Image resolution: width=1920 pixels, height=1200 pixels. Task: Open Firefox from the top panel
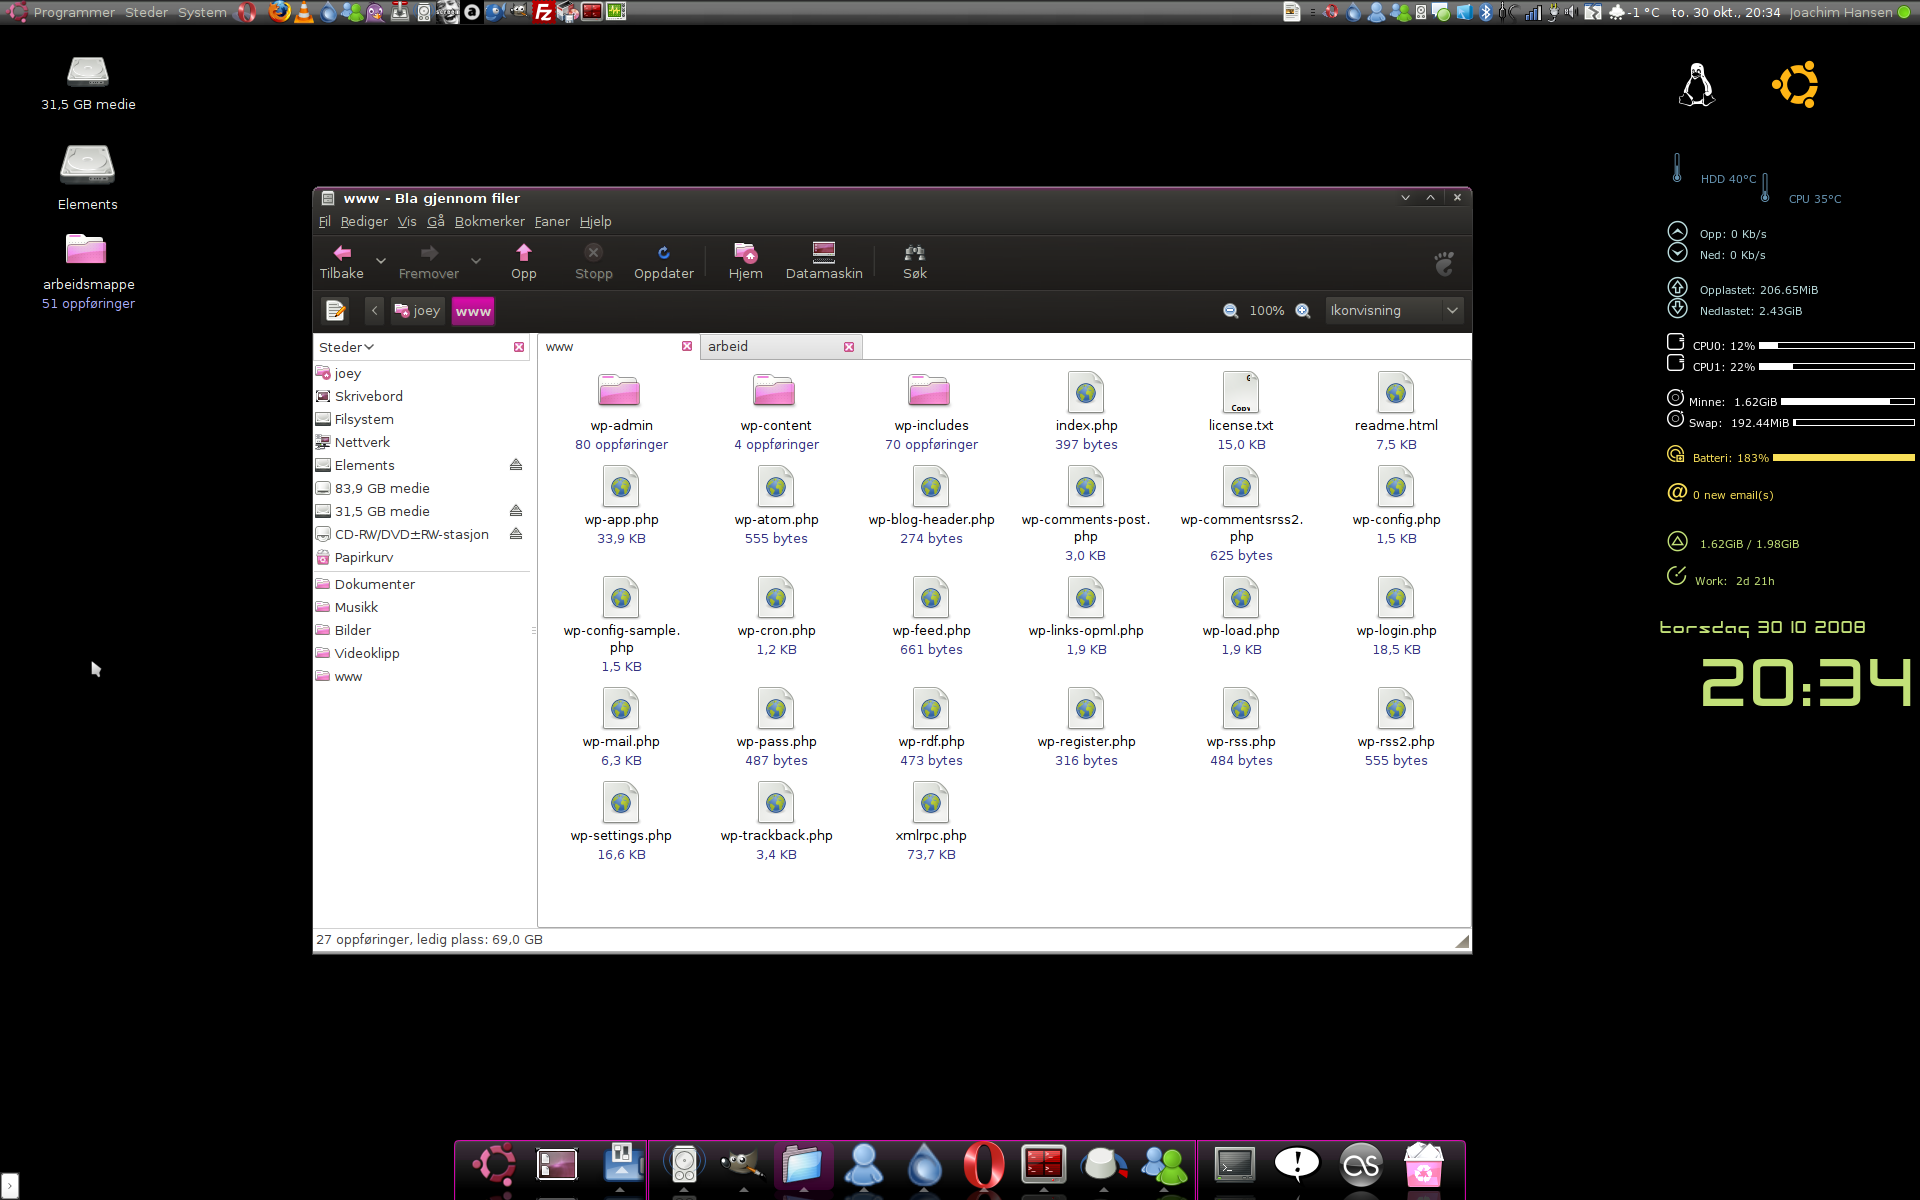point(279,12)
